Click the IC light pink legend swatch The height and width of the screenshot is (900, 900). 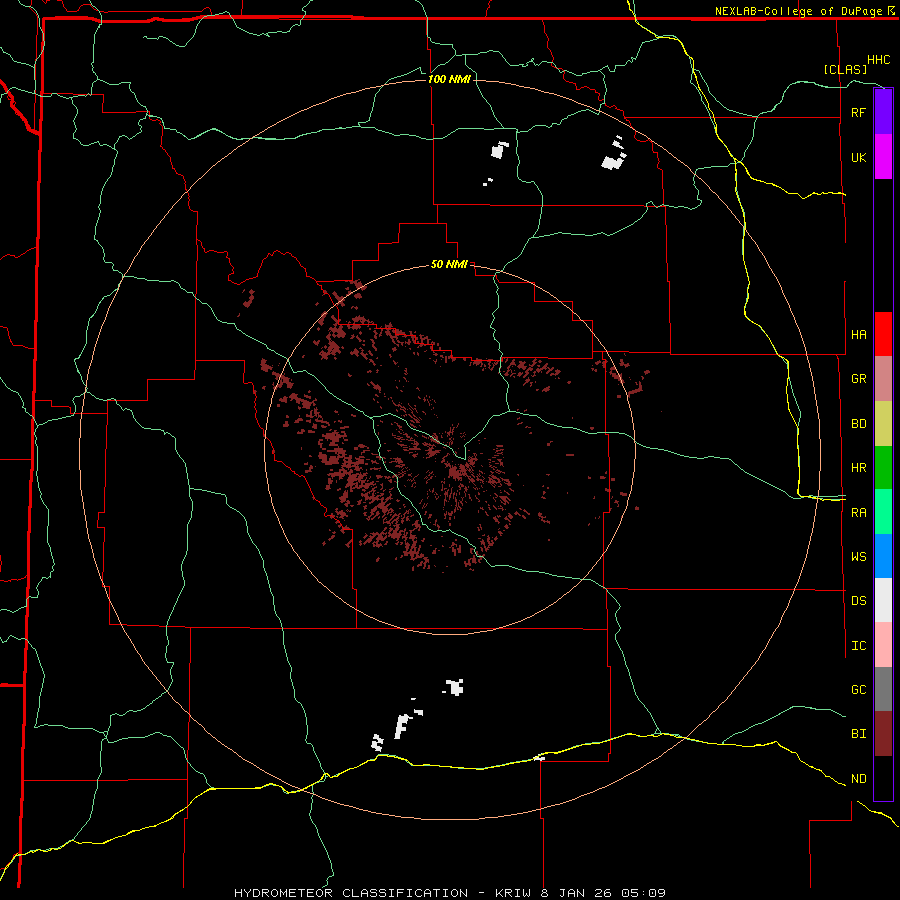(x=883, y=645)
